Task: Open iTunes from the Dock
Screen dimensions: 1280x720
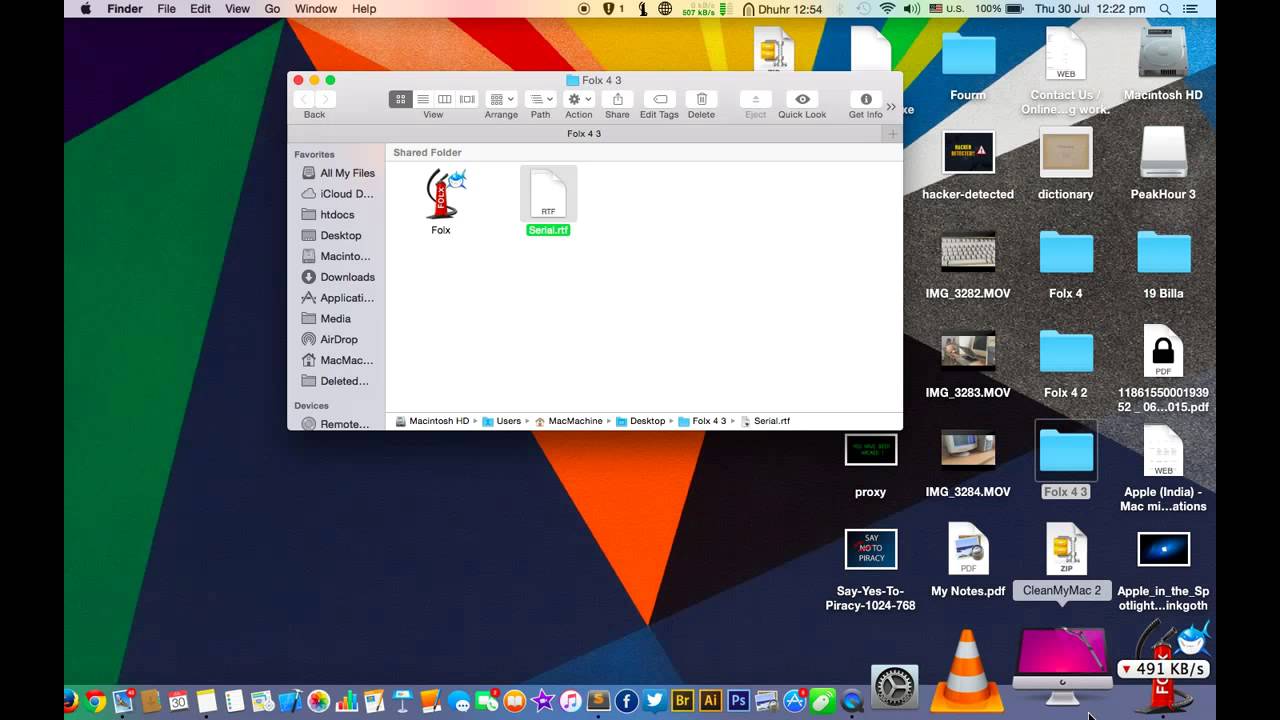Action: coord(571,701)
